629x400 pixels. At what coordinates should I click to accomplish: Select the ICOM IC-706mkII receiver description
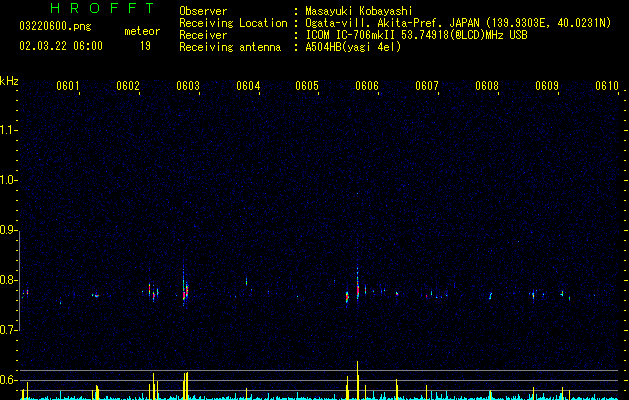point(416,35)
